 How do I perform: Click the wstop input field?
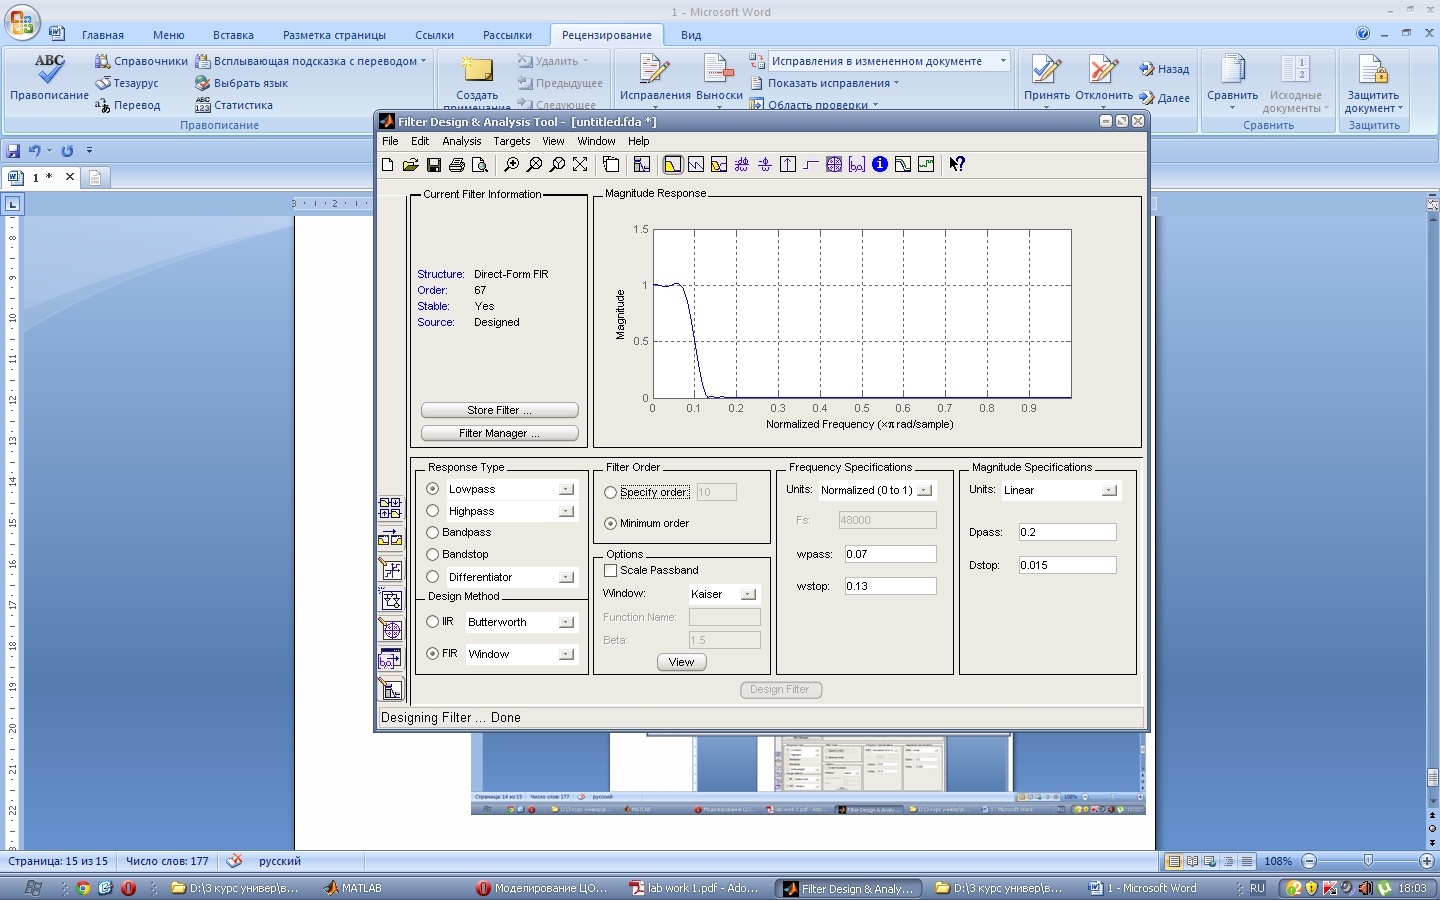[890, 586]
